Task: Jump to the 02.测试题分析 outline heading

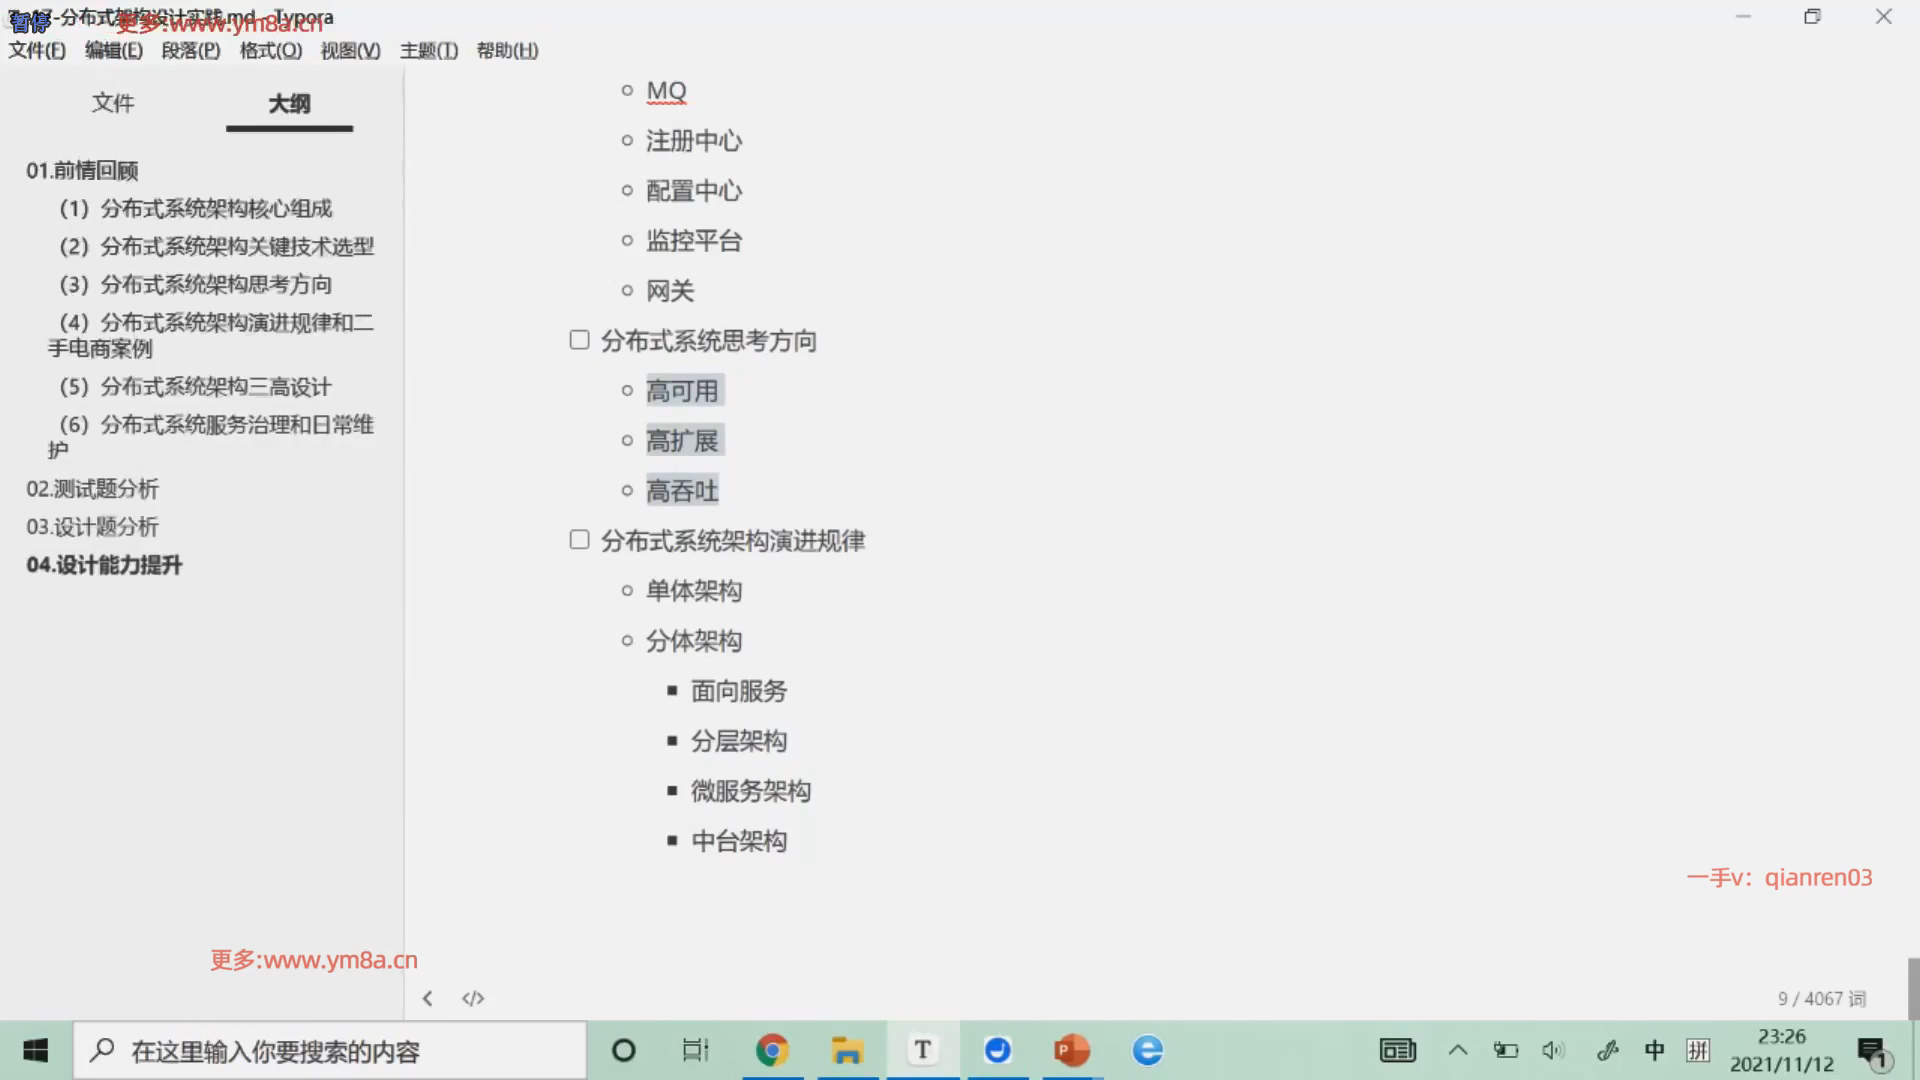Action: pyautogui.click(x=92, y=489)
